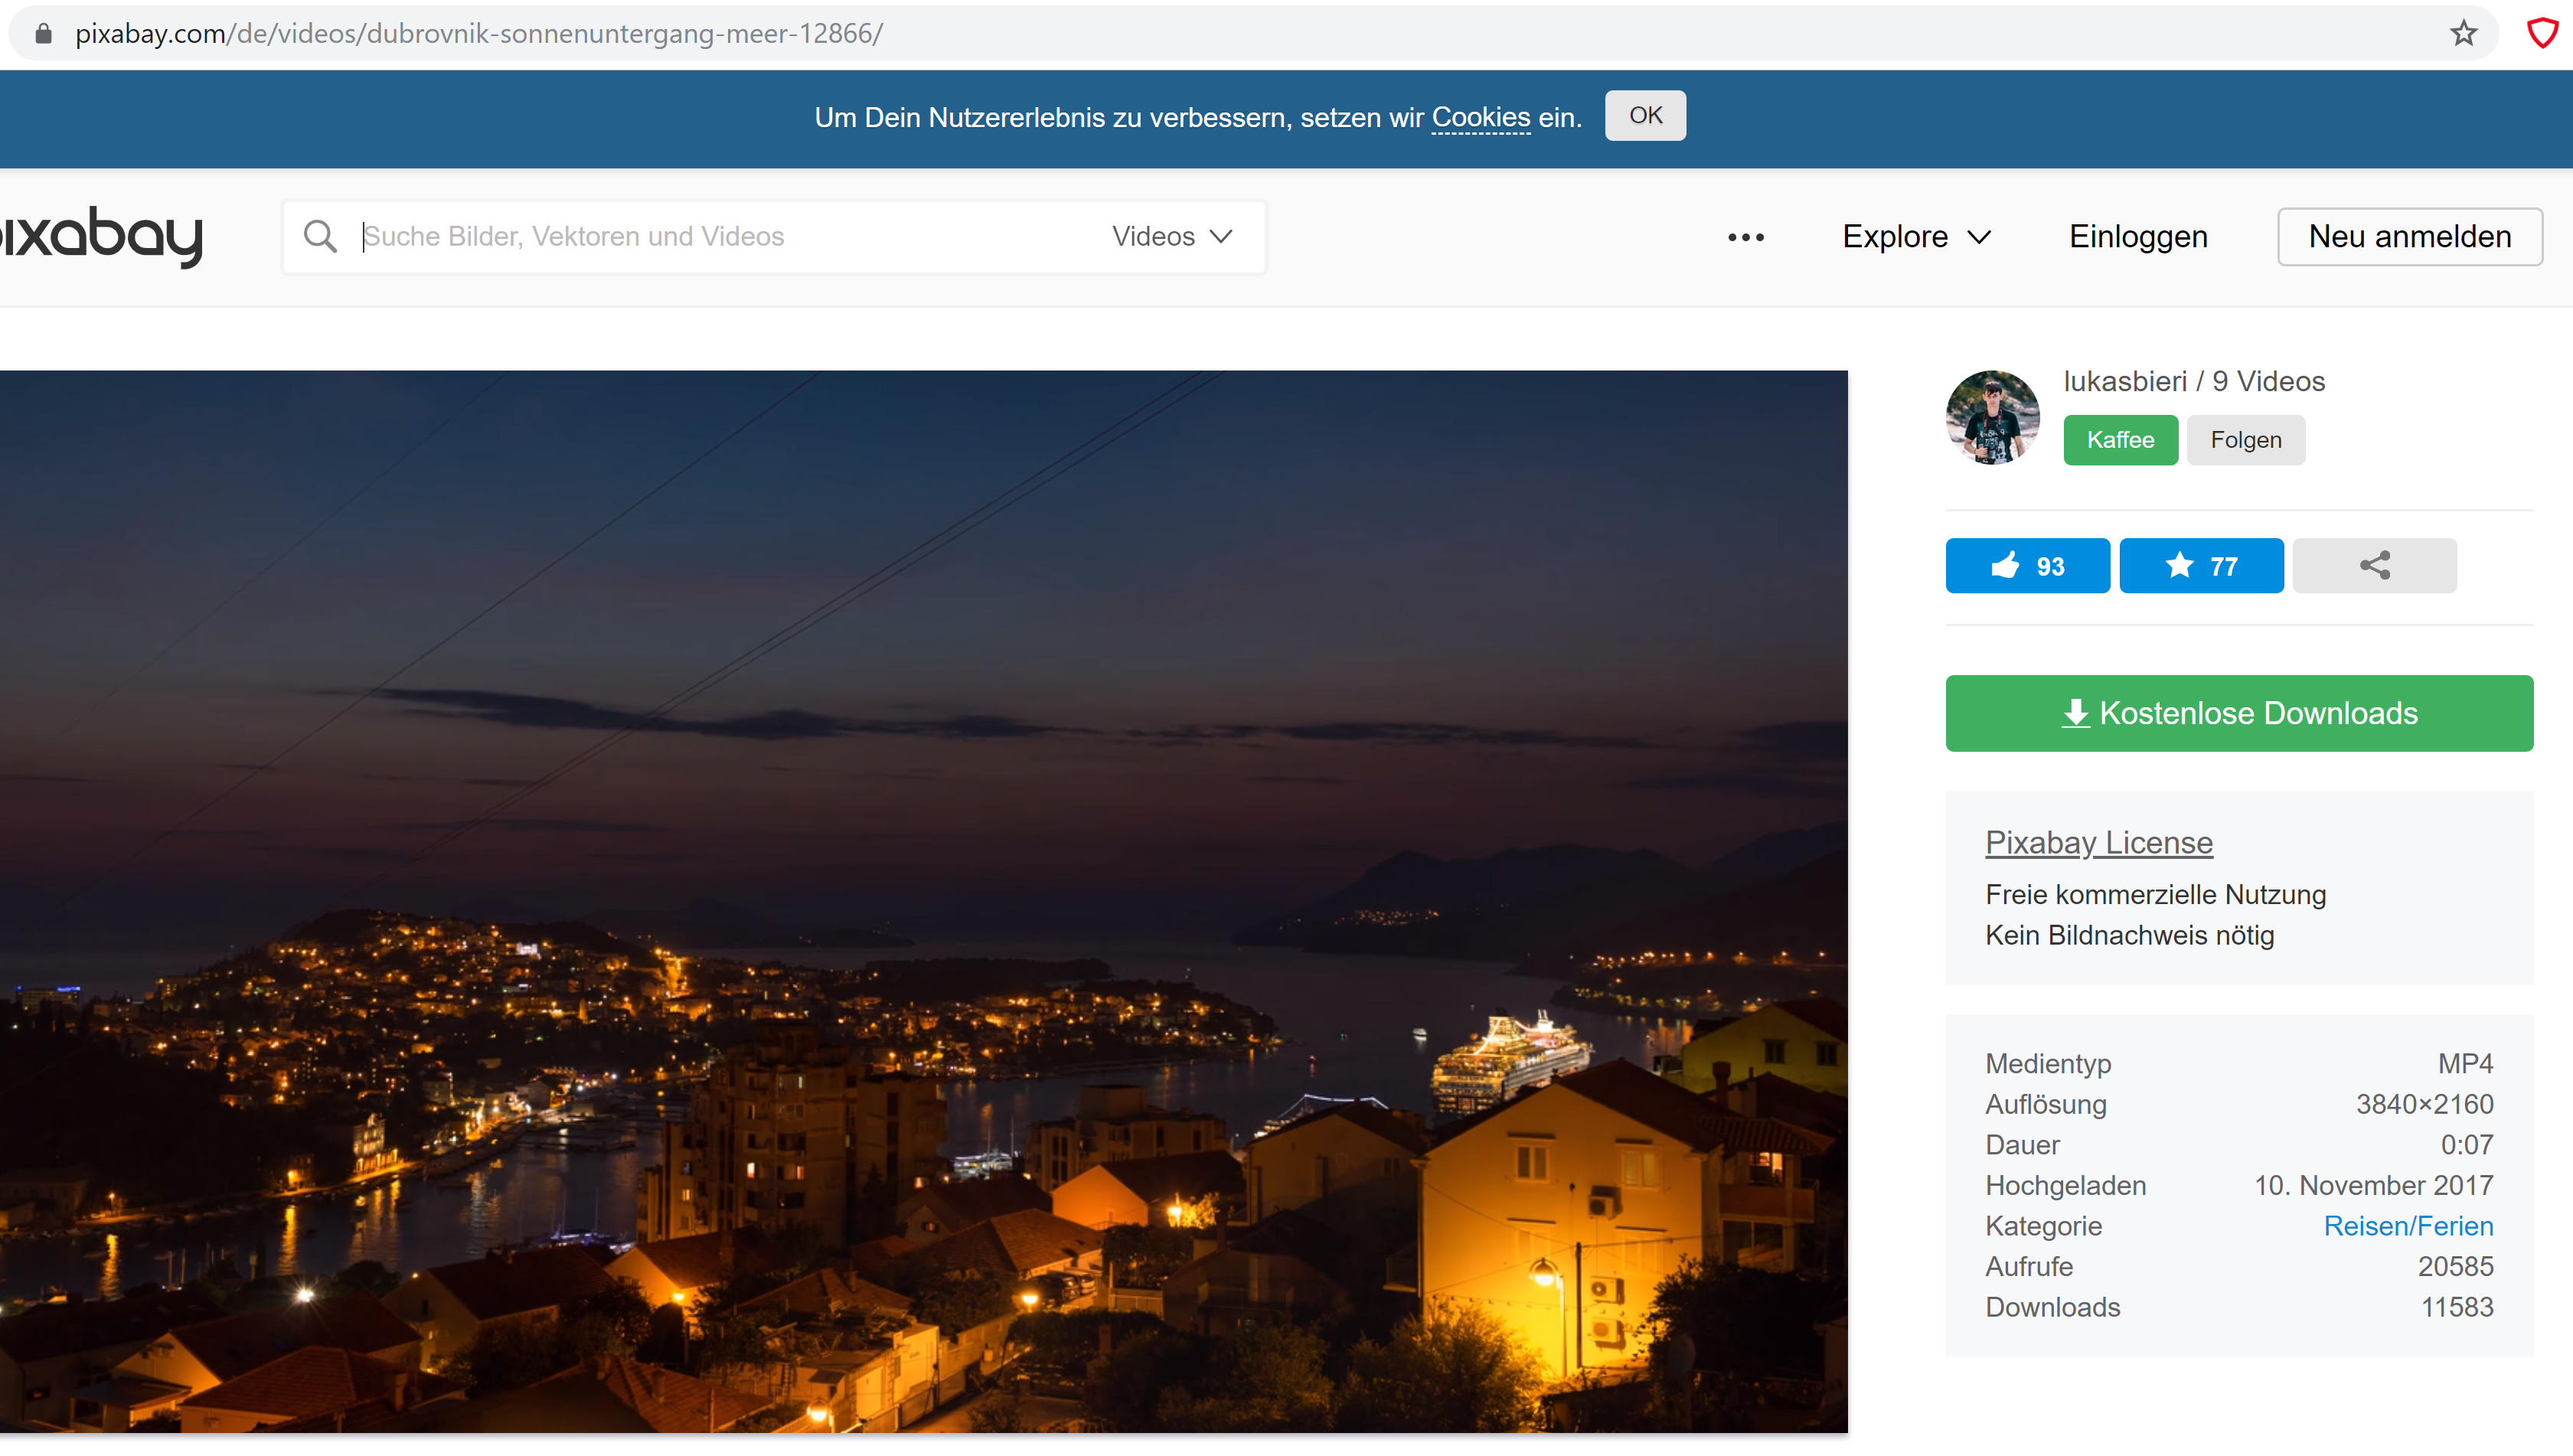Focus the Suche Bilder search field
The height and width of the screenshot is (1456, 2573).
[720, 236]
